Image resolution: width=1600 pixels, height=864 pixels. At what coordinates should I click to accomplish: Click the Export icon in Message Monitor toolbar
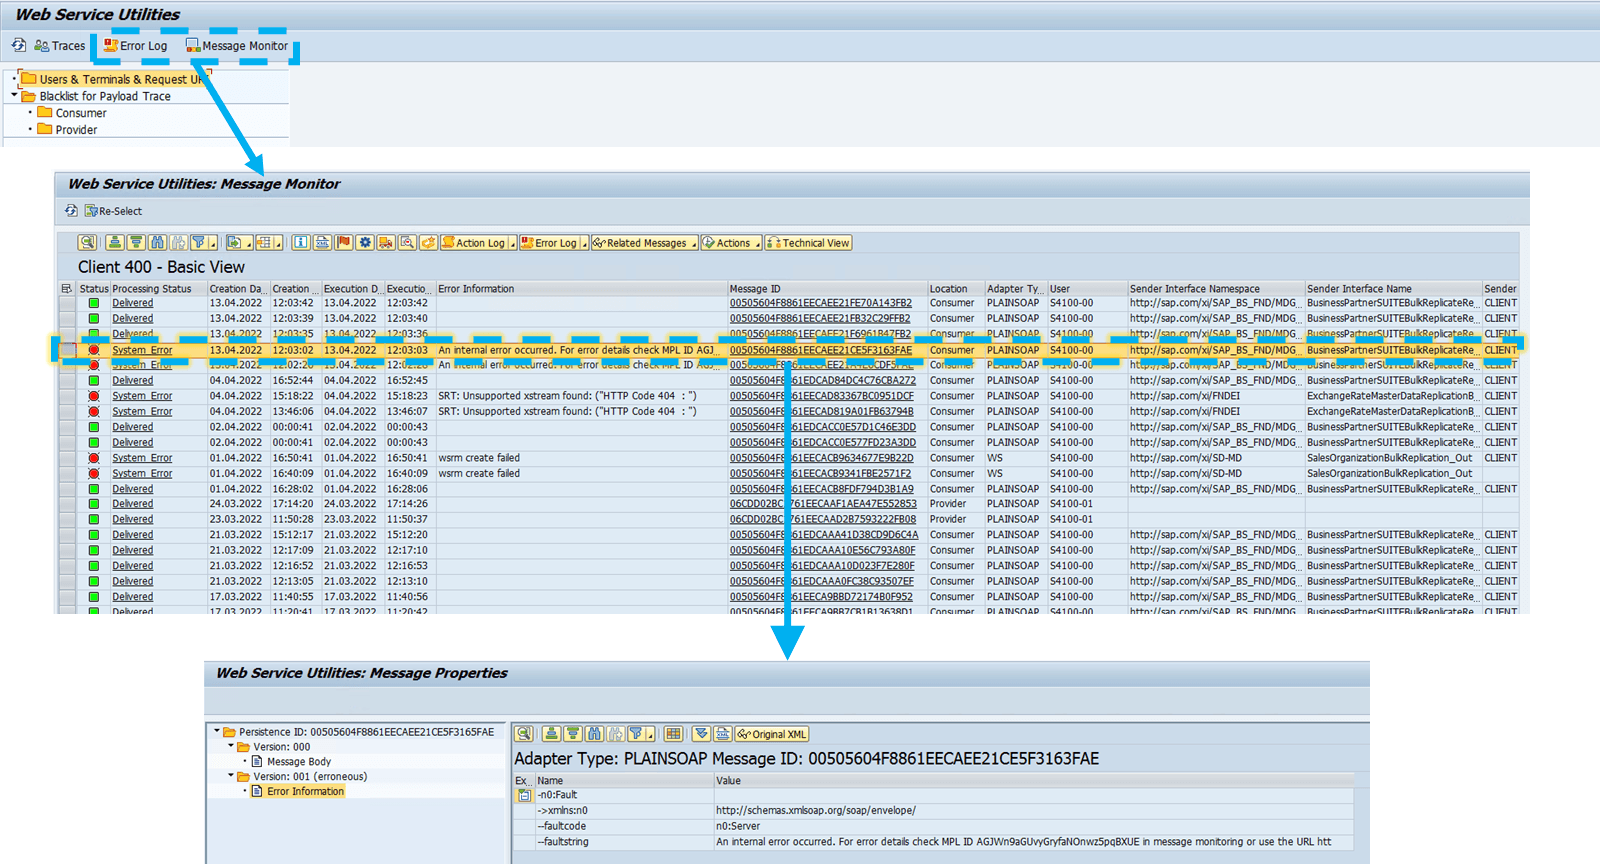233,243
